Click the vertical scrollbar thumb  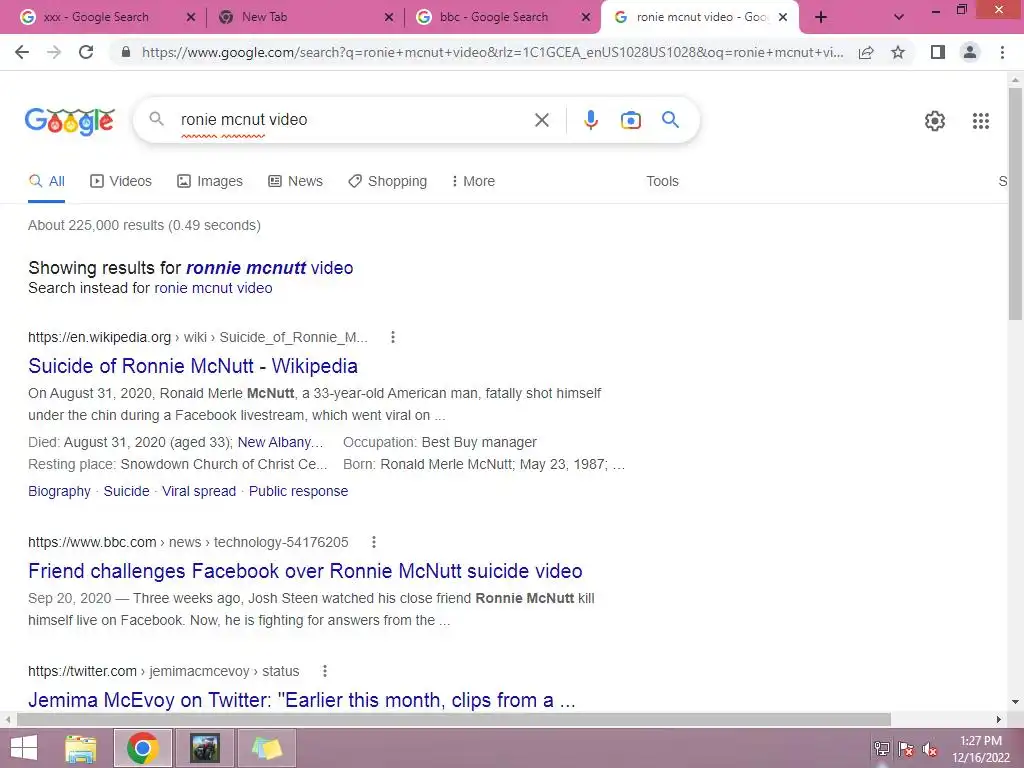click(x=1015, y=203)
